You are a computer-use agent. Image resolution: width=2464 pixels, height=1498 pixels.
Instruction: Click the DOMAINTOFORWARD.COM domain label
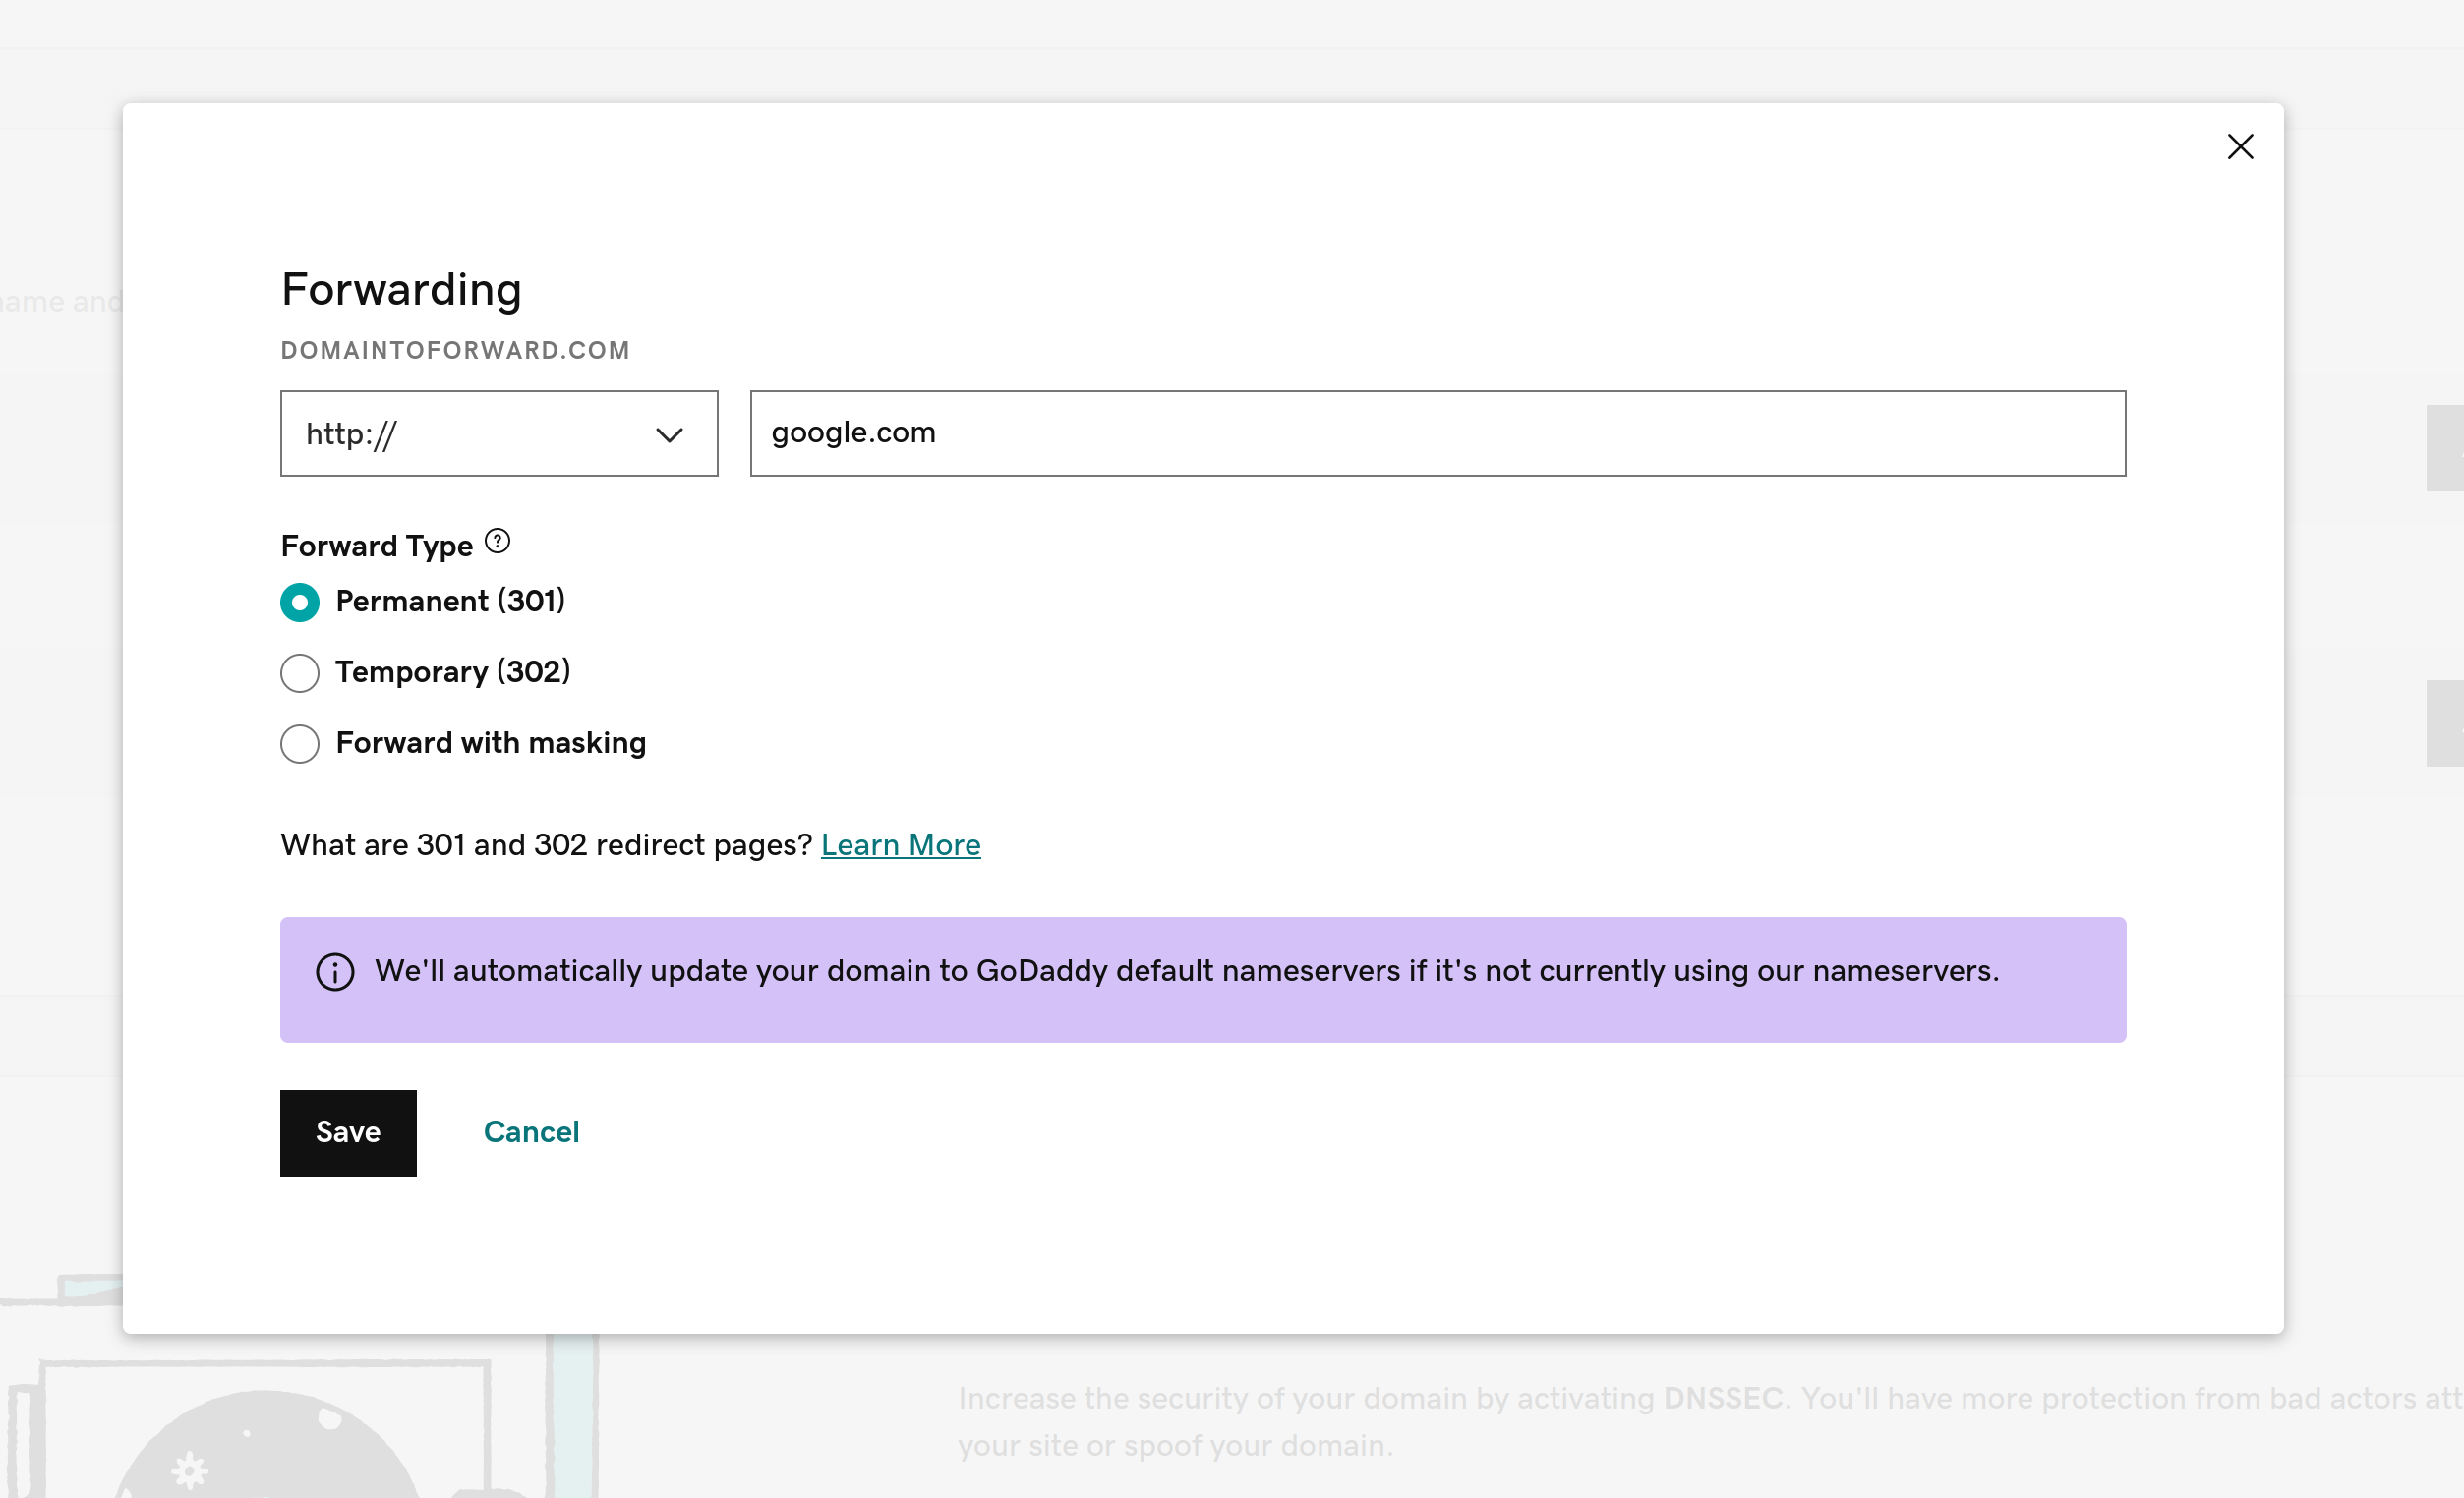455,350
